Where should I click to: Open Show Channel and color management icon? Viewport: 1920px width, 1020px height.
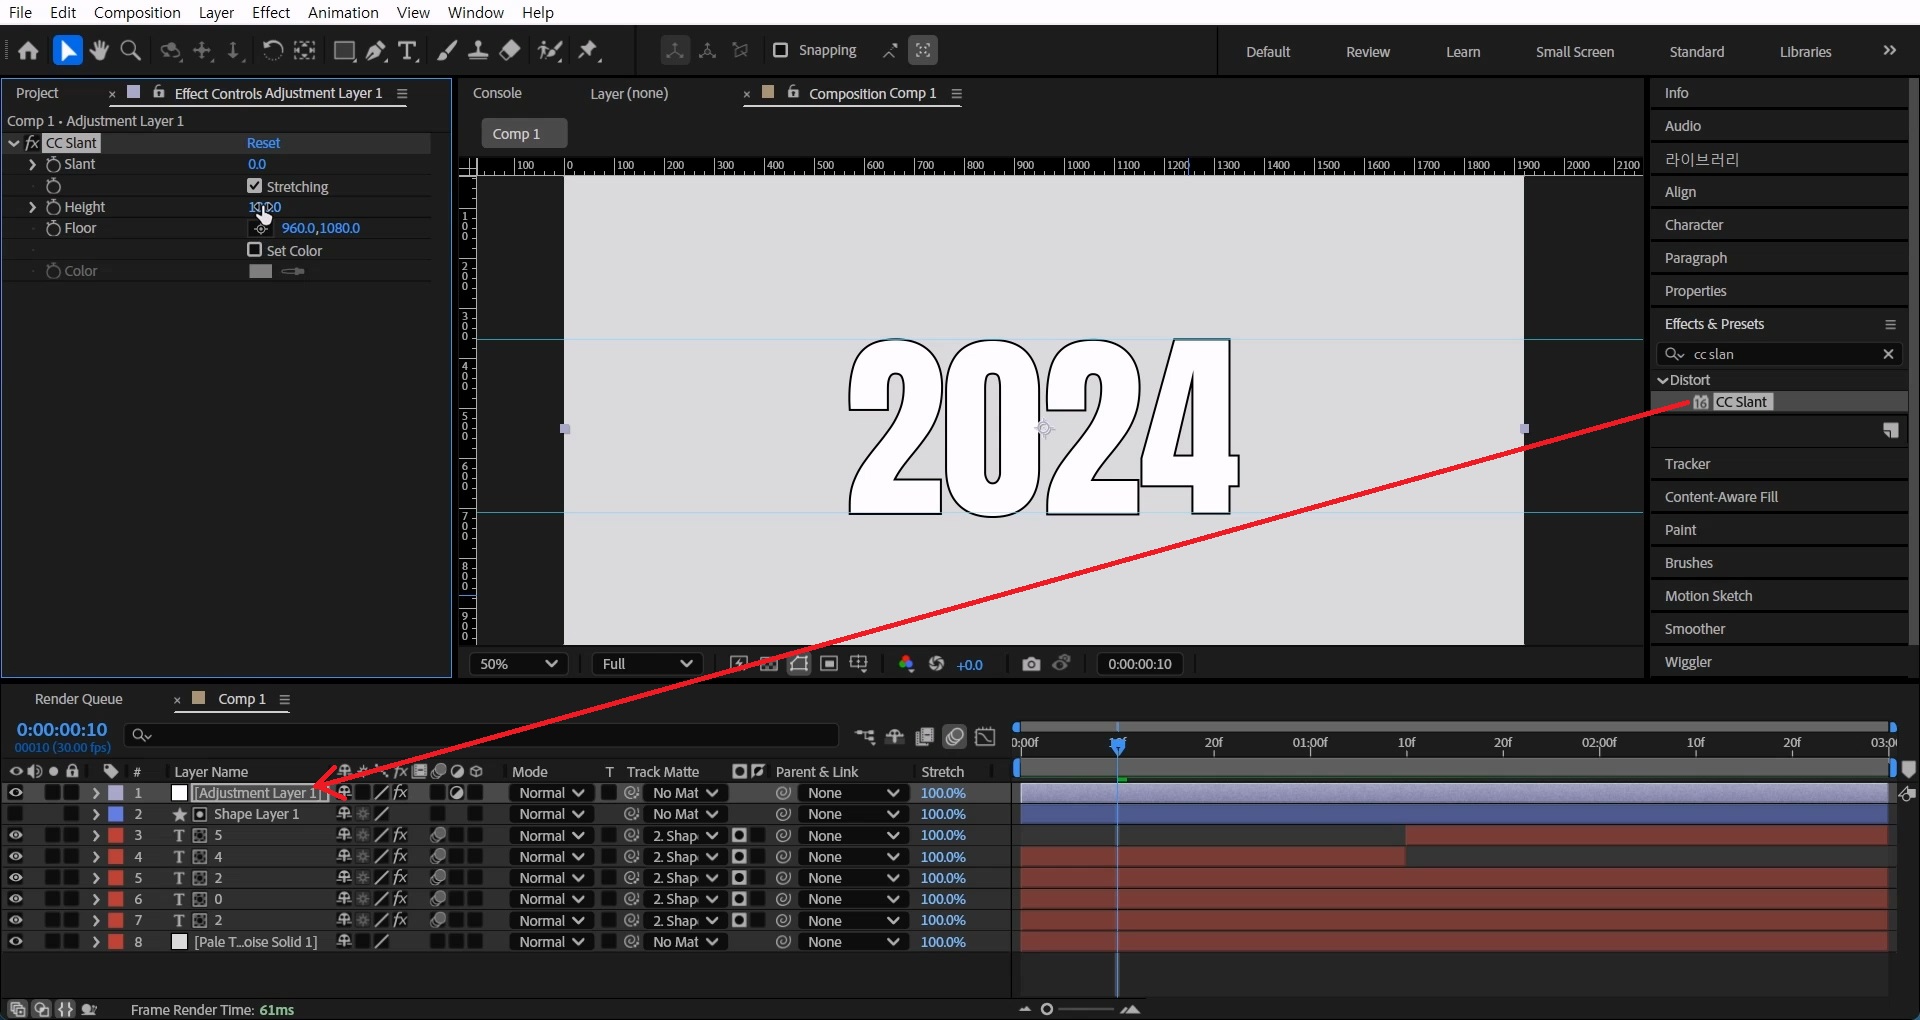point(906,664)
